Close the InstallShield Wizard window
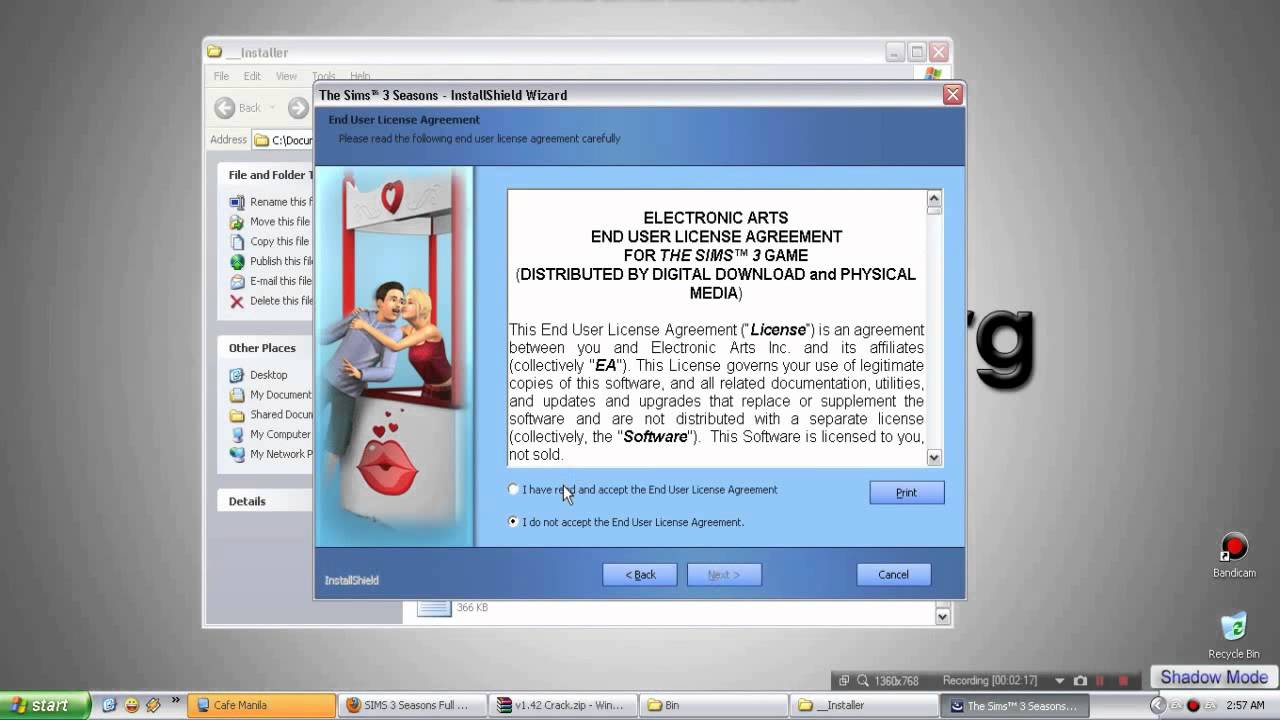 [x=952, y=95]
